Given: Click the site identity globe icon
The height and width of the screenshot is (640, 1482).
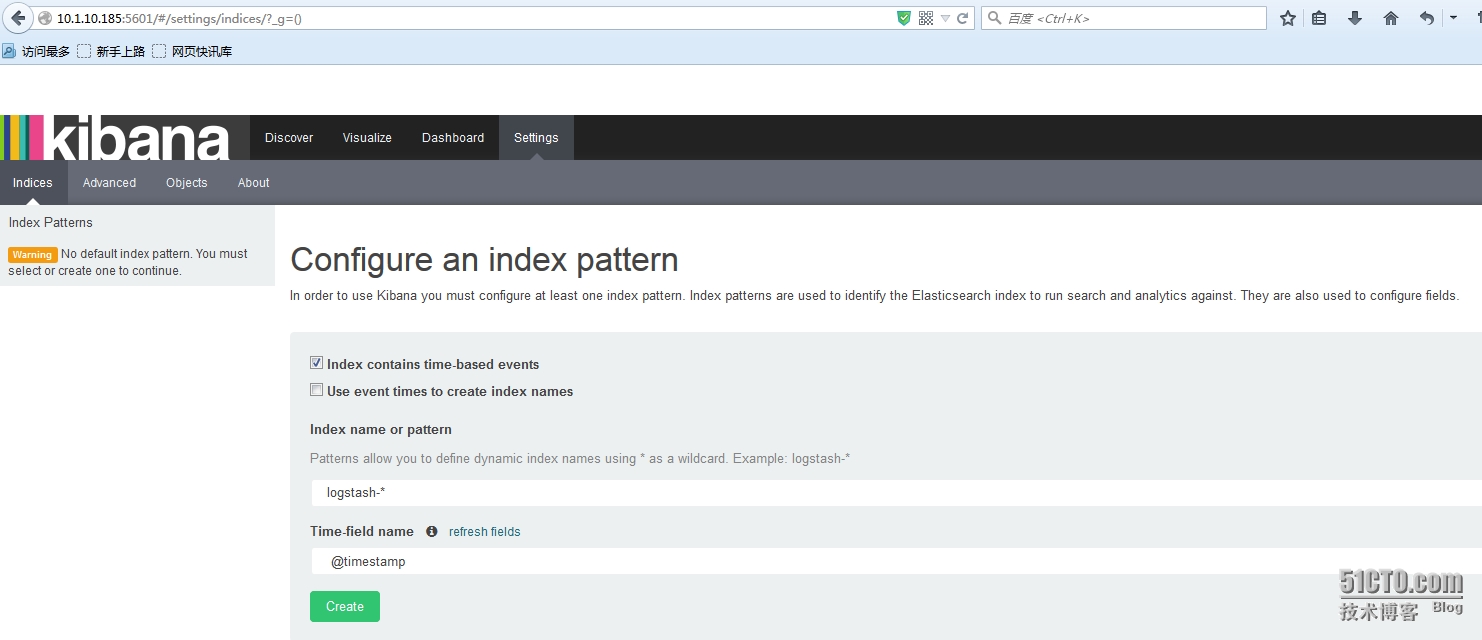Looking at the screenshot, I should click(x=44, y=18).
